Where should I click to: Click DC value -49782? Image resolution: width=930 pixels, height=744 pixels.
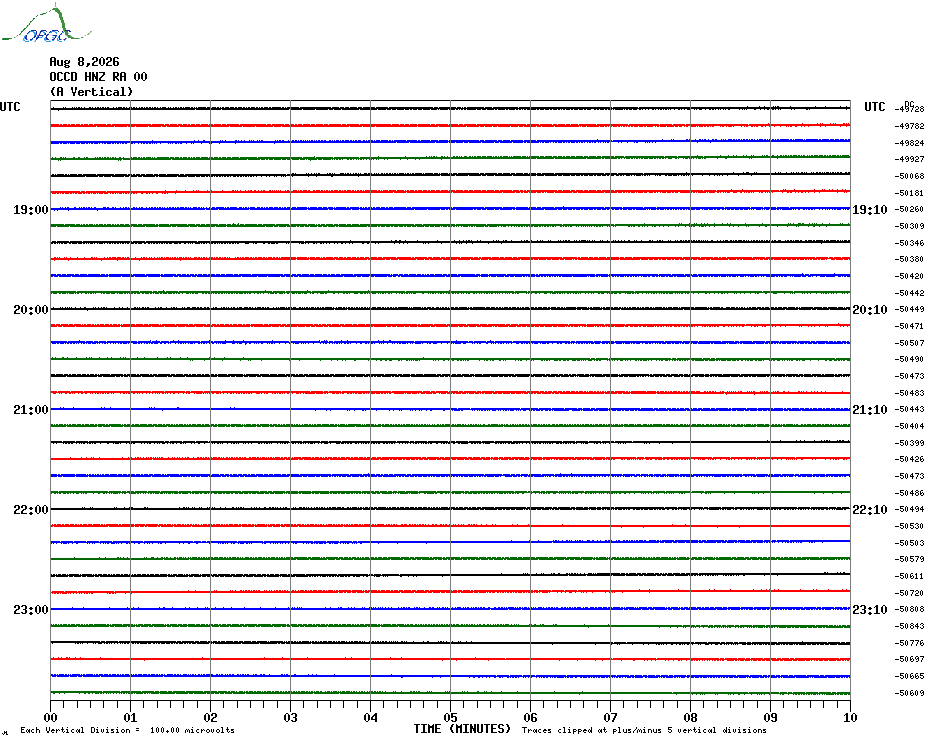point(909,126)
